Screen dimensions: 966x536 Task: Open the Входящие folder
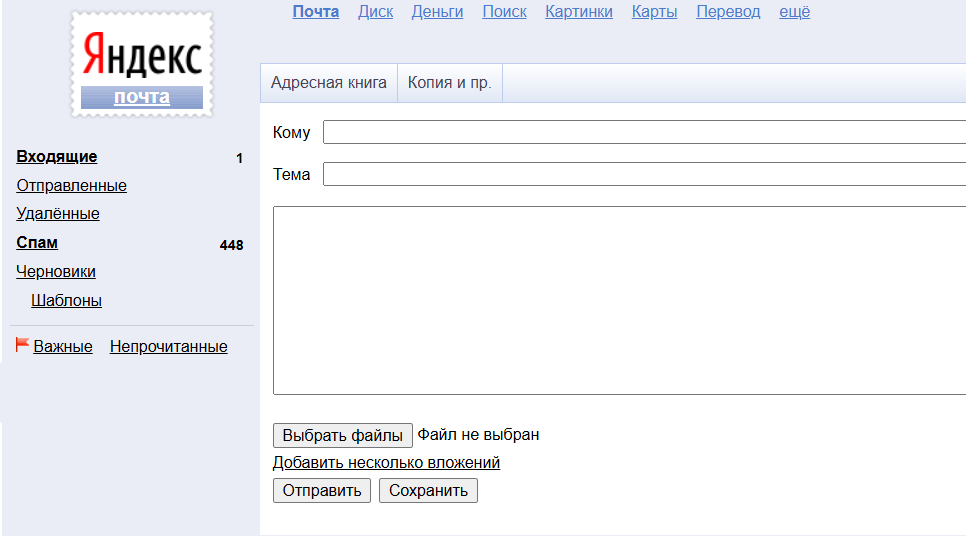click(x=57, y=157)
